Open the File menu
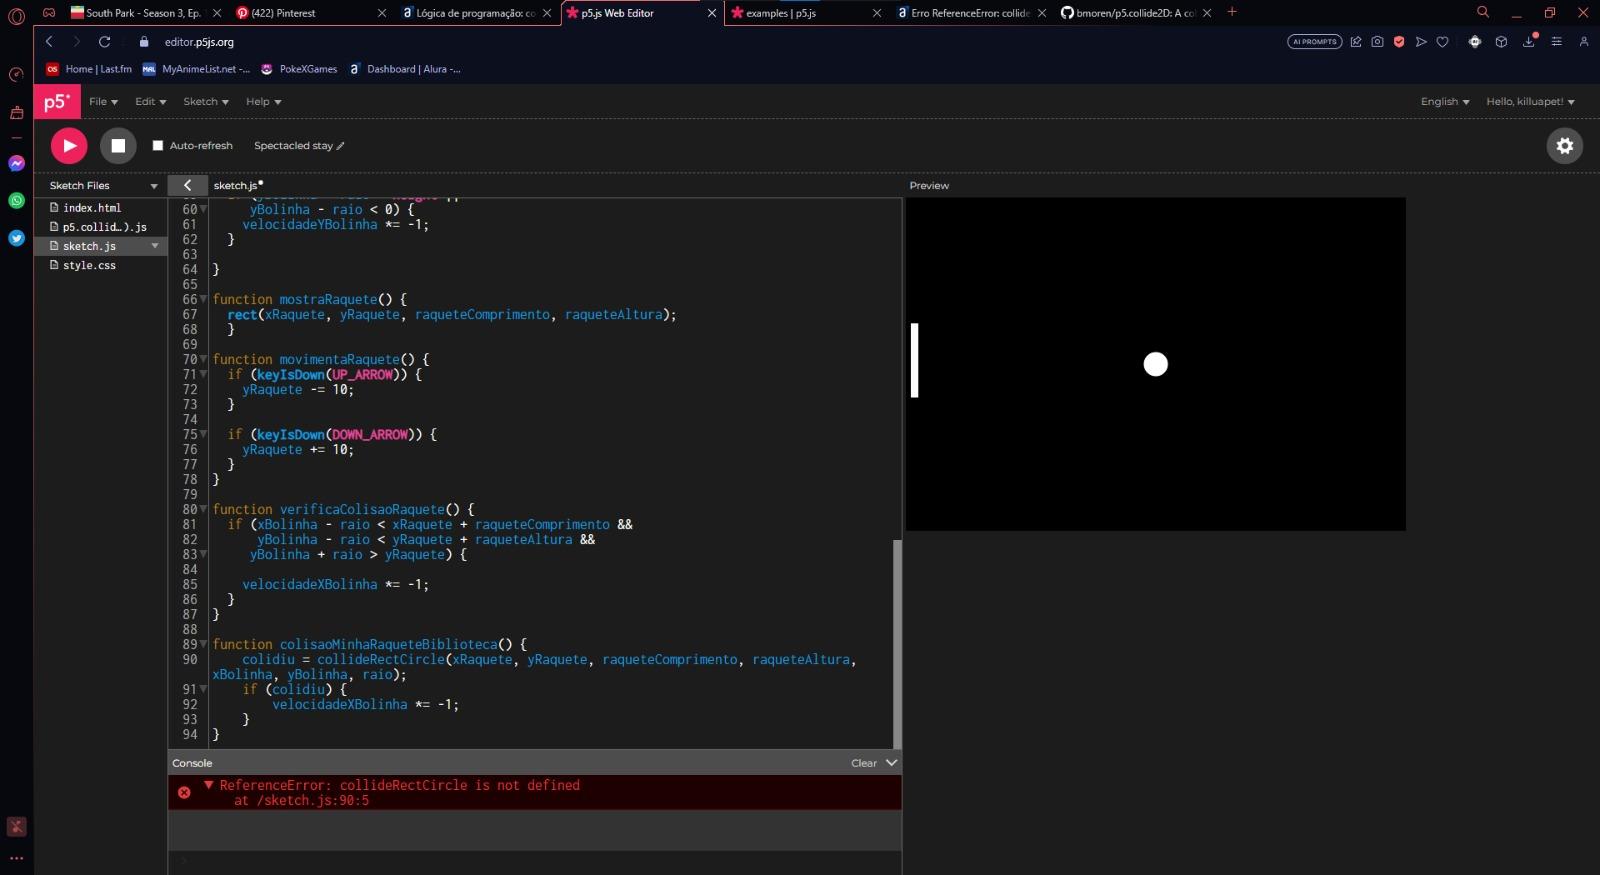 [x=103, y=102]
